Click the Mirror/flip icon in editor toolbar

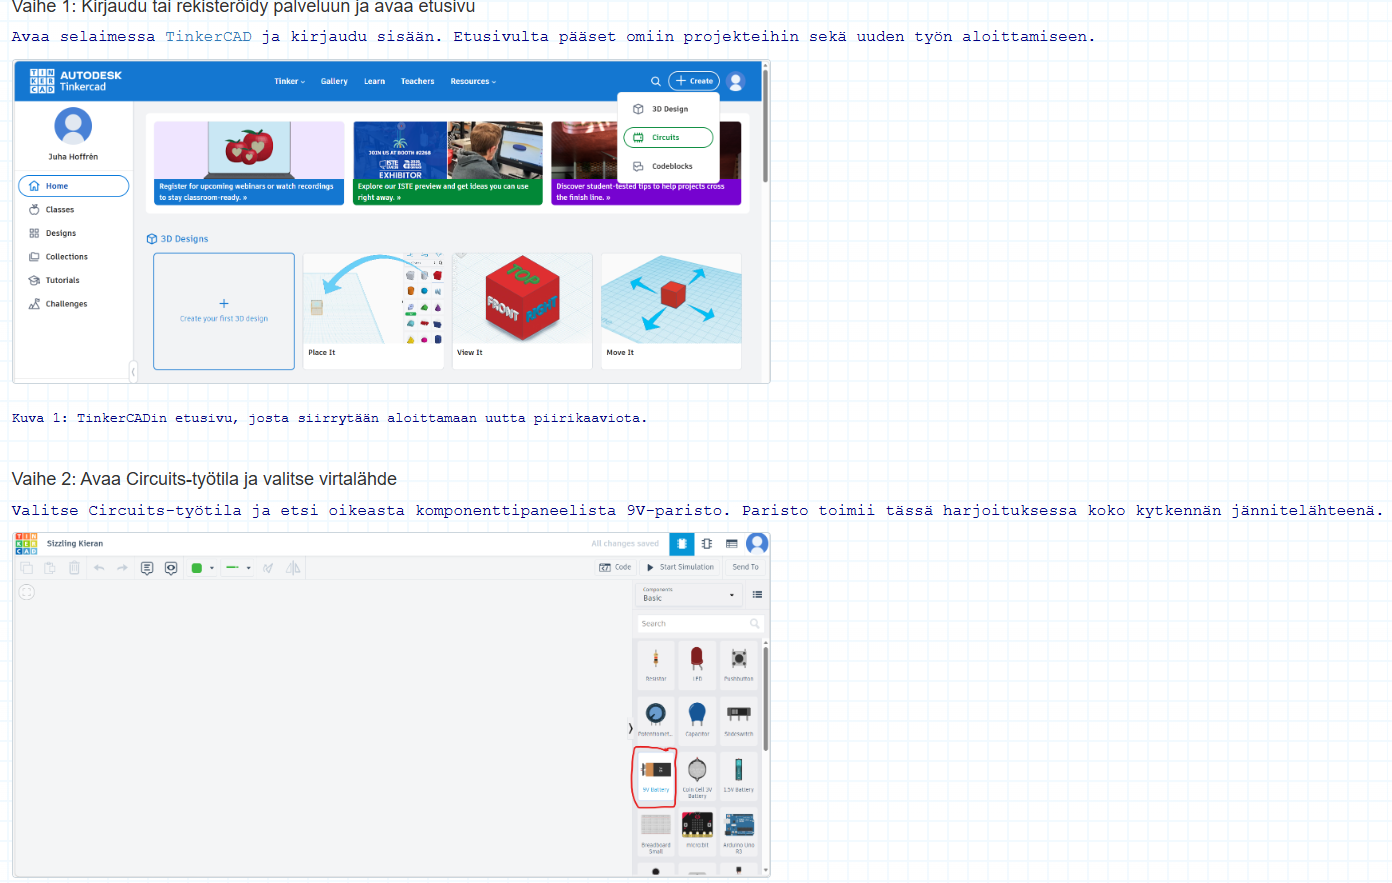(x=293, y=568)
